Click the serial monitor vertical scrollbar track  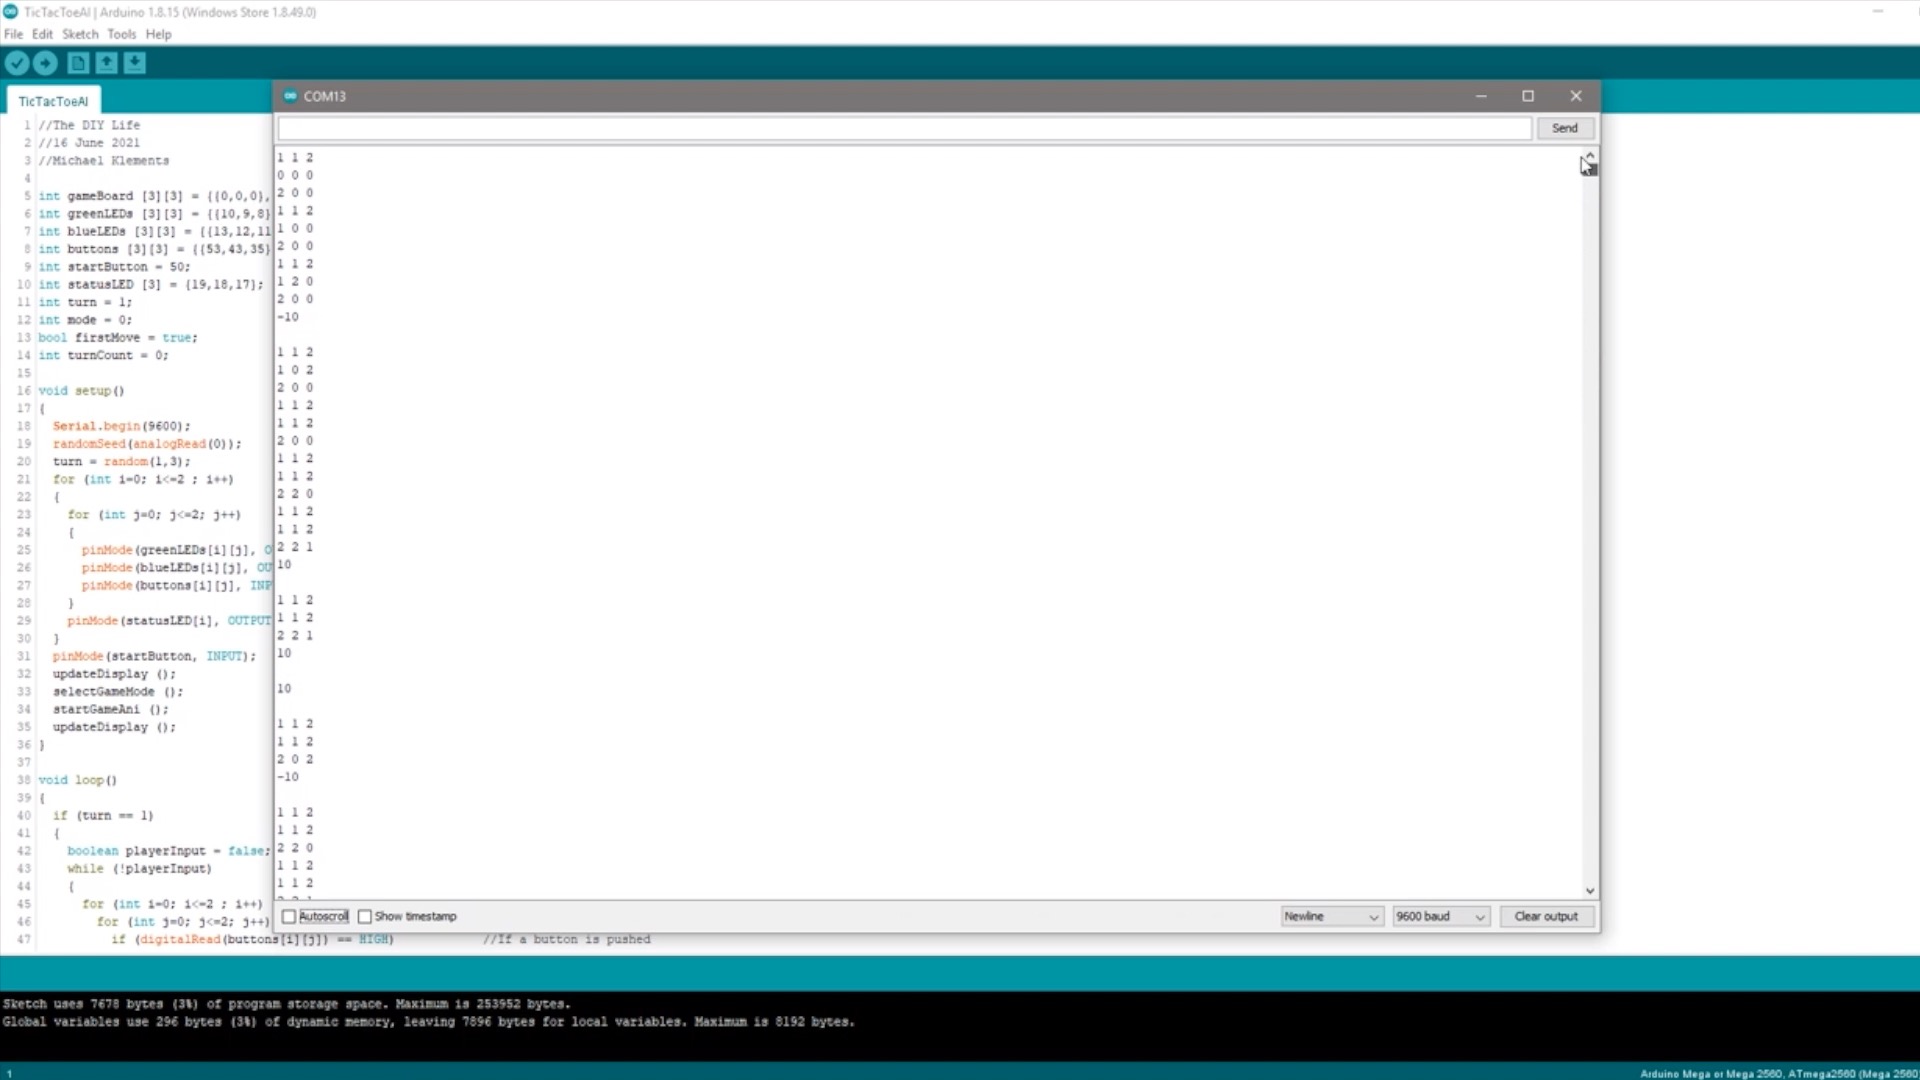1589,520
